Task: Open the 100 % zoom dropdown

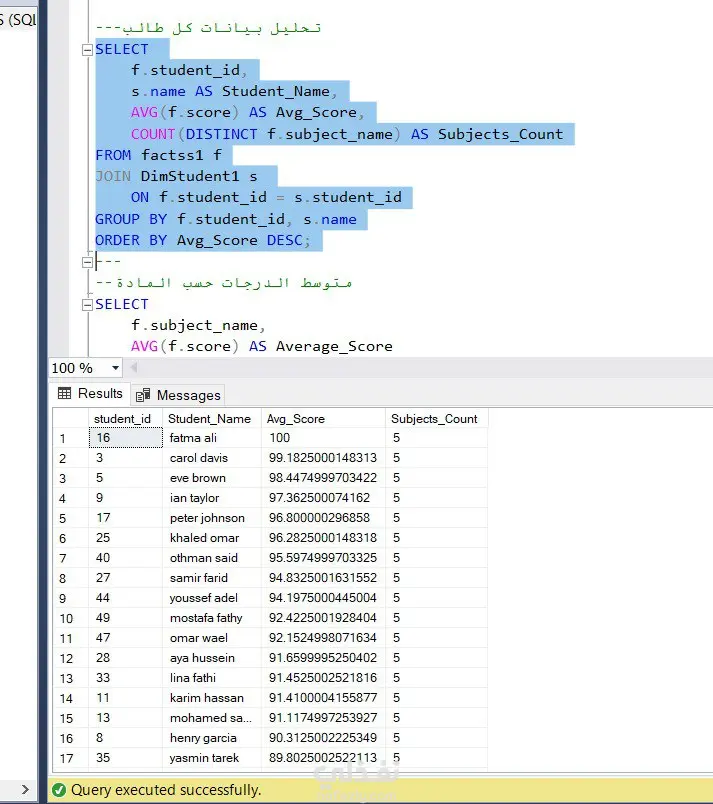Action: click(x=115, y=368)
